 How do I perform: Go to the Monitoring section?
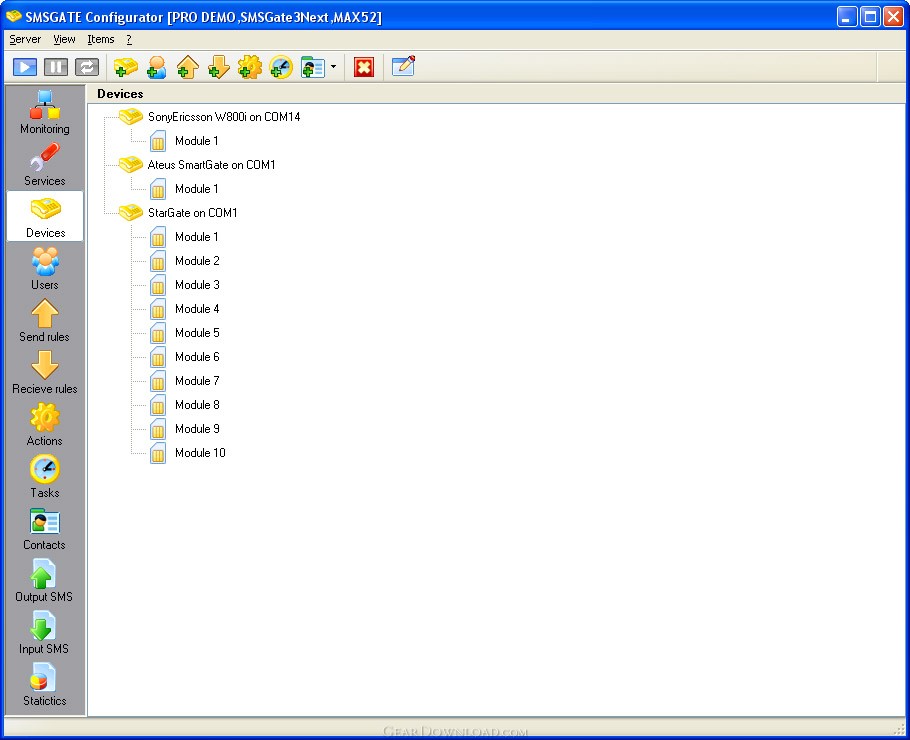(x=45, y=113)
